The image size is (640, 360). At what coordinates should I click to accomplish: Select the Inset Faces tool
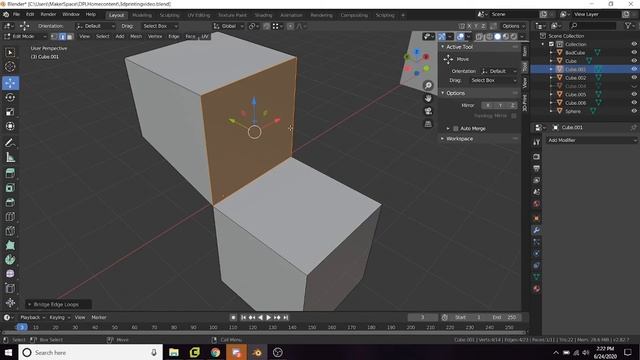[x=10, y=188]
